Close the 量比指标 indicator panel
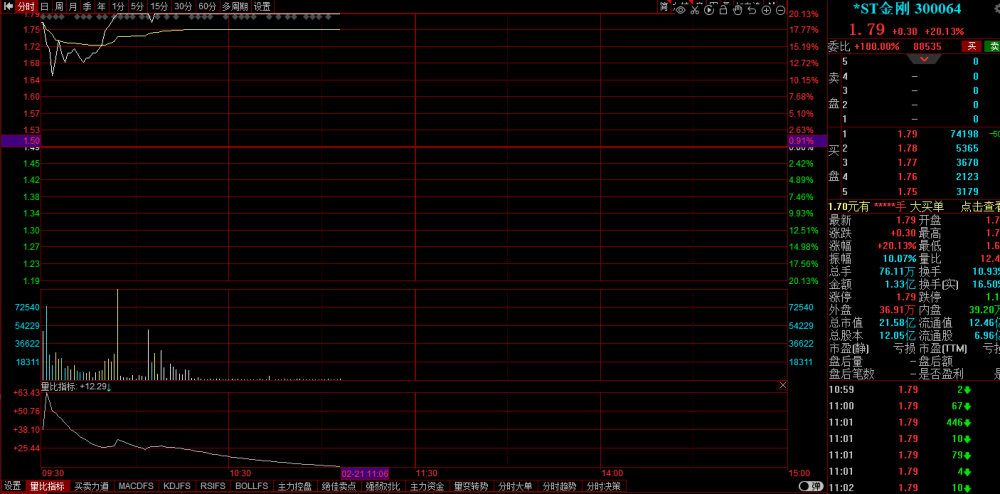Image resolution: width=1000 pixels, height=494 pixels. click(x=783, y=386)
